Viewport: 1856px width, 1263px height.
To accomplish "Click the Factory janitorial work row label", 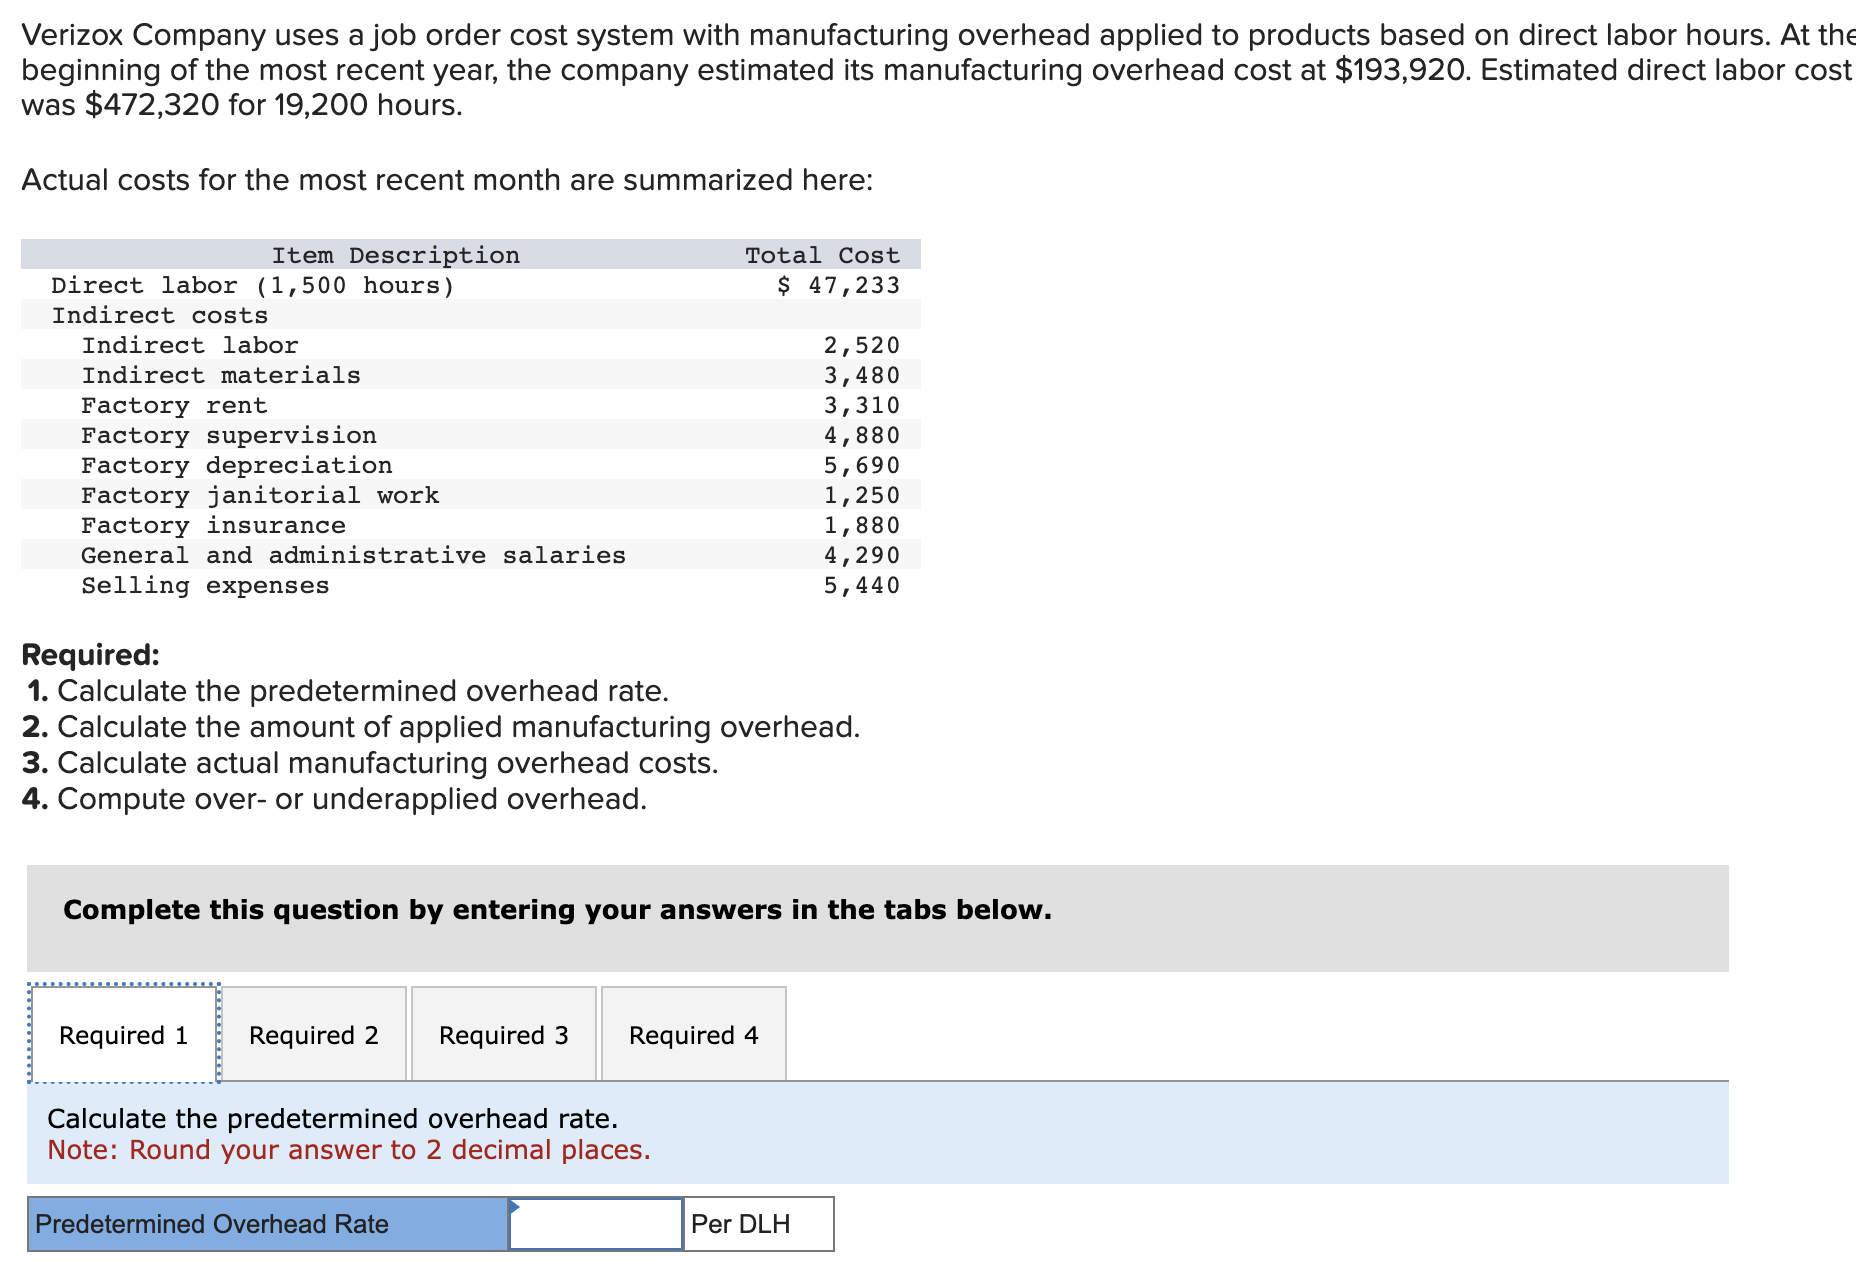I will click(x=260, y=495).
